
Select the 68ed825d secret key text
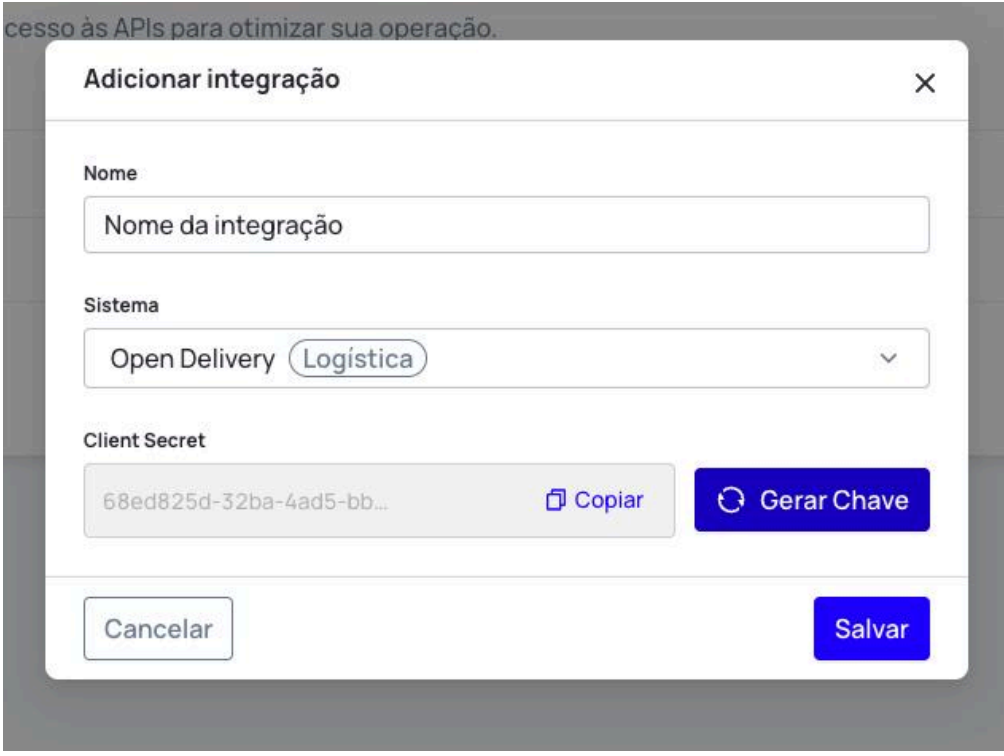(244, 500)
